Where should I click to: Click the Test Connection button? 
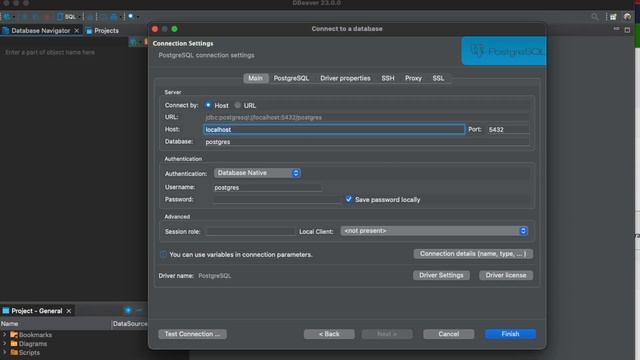pos(192,334)
